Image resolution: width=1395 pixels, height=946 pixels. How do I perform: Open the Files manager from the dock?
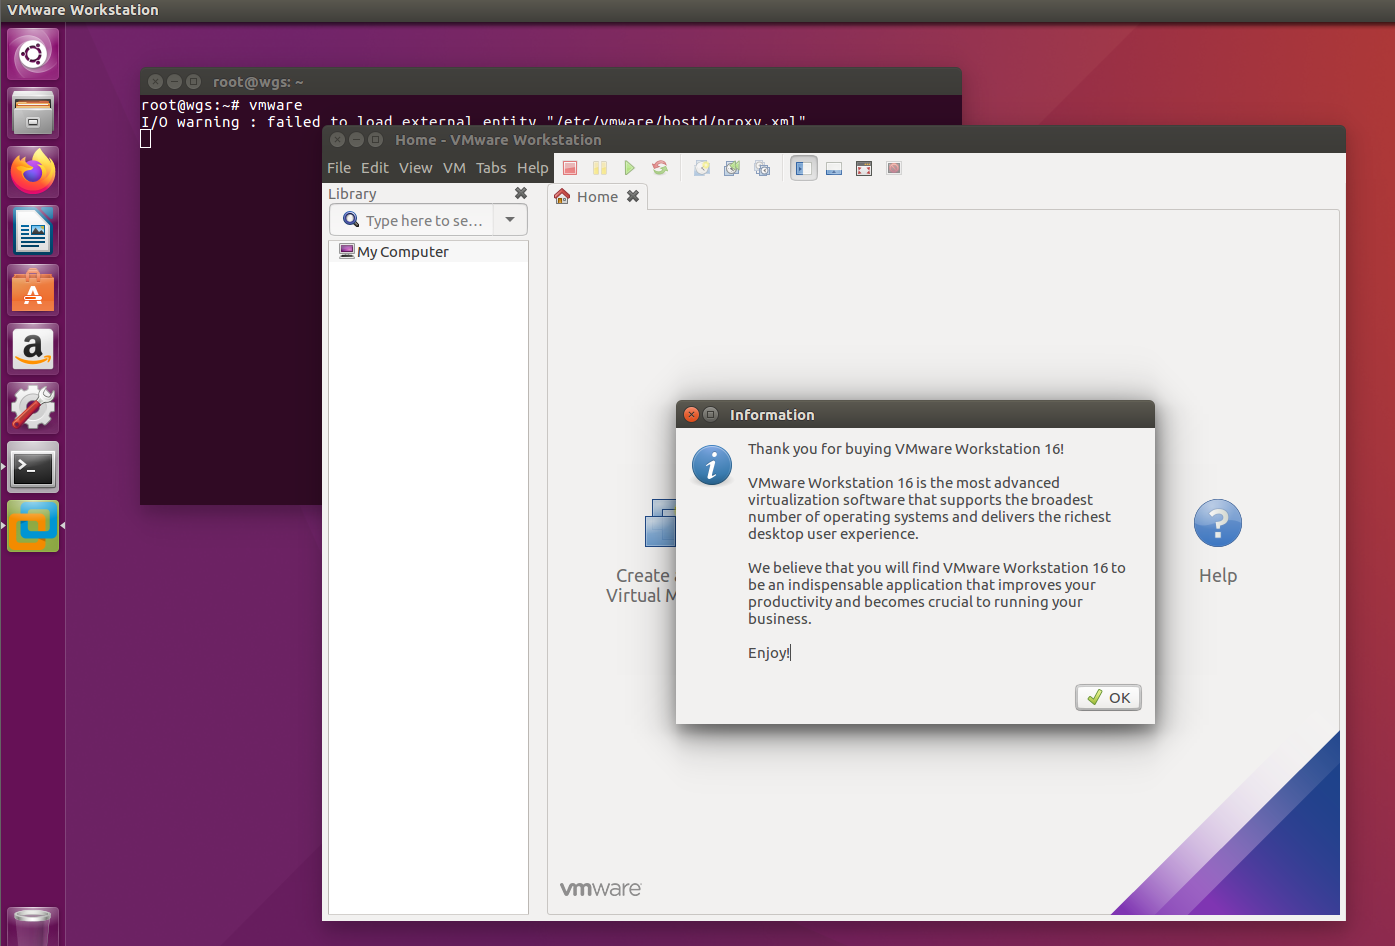coord(33,112)
